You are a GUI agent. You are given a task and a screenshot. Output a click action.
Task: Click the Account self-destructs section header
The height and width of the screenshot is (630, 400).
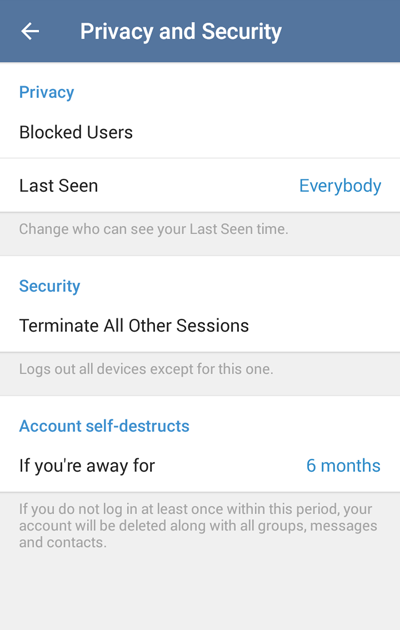(x=104, y=426)
